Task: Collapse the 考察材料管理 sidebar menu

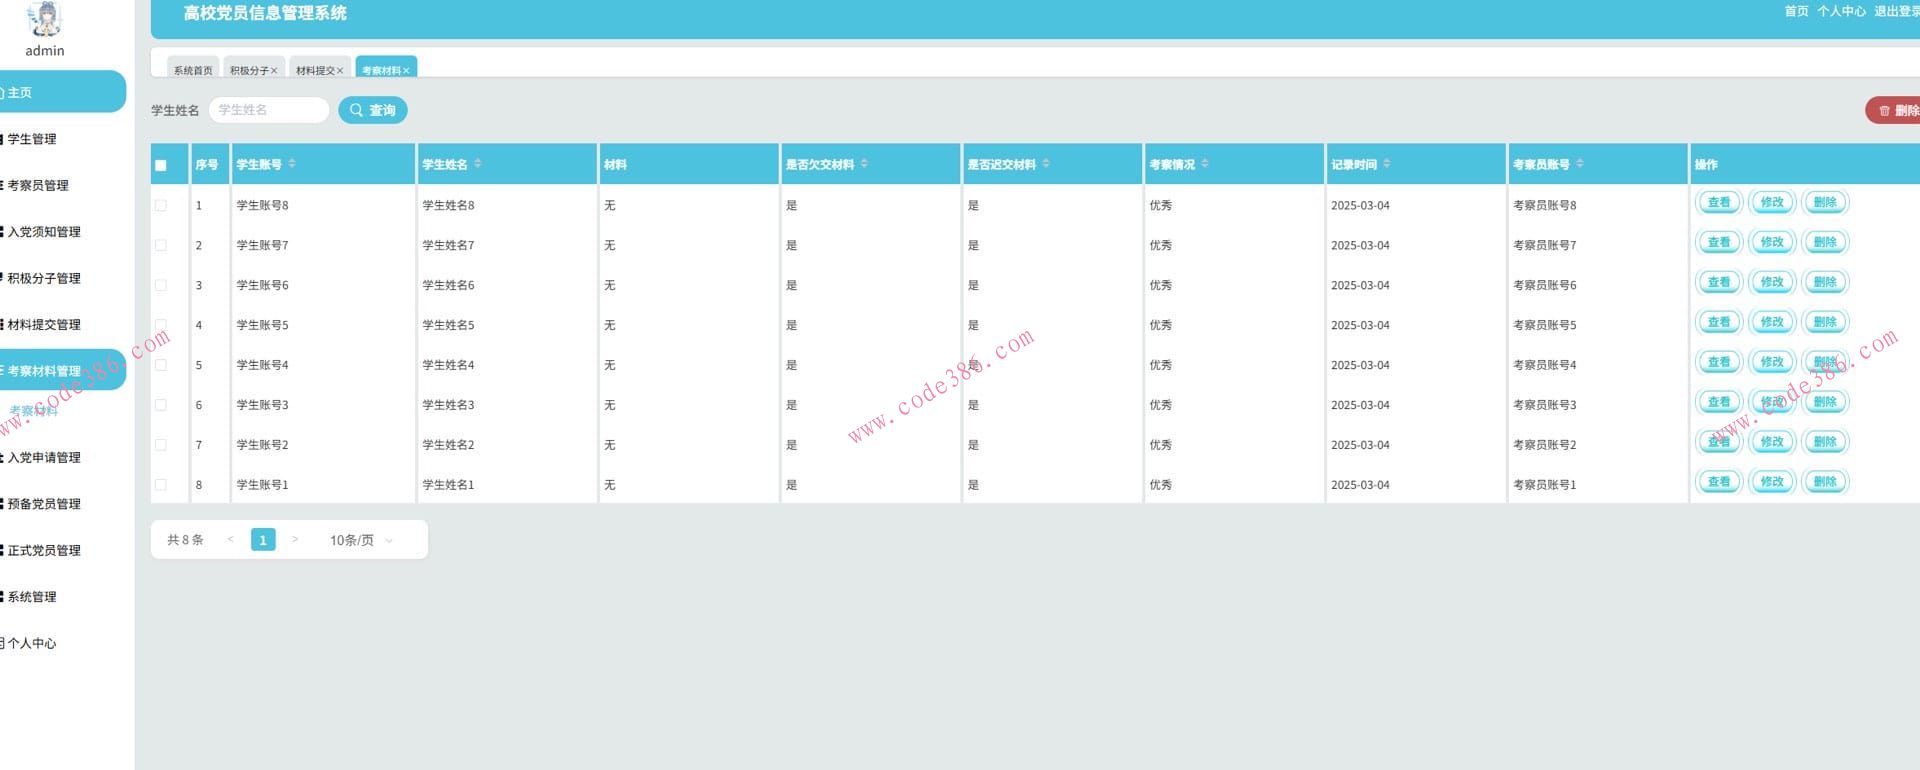Action: pyautogui.click(x=63, y=370)
